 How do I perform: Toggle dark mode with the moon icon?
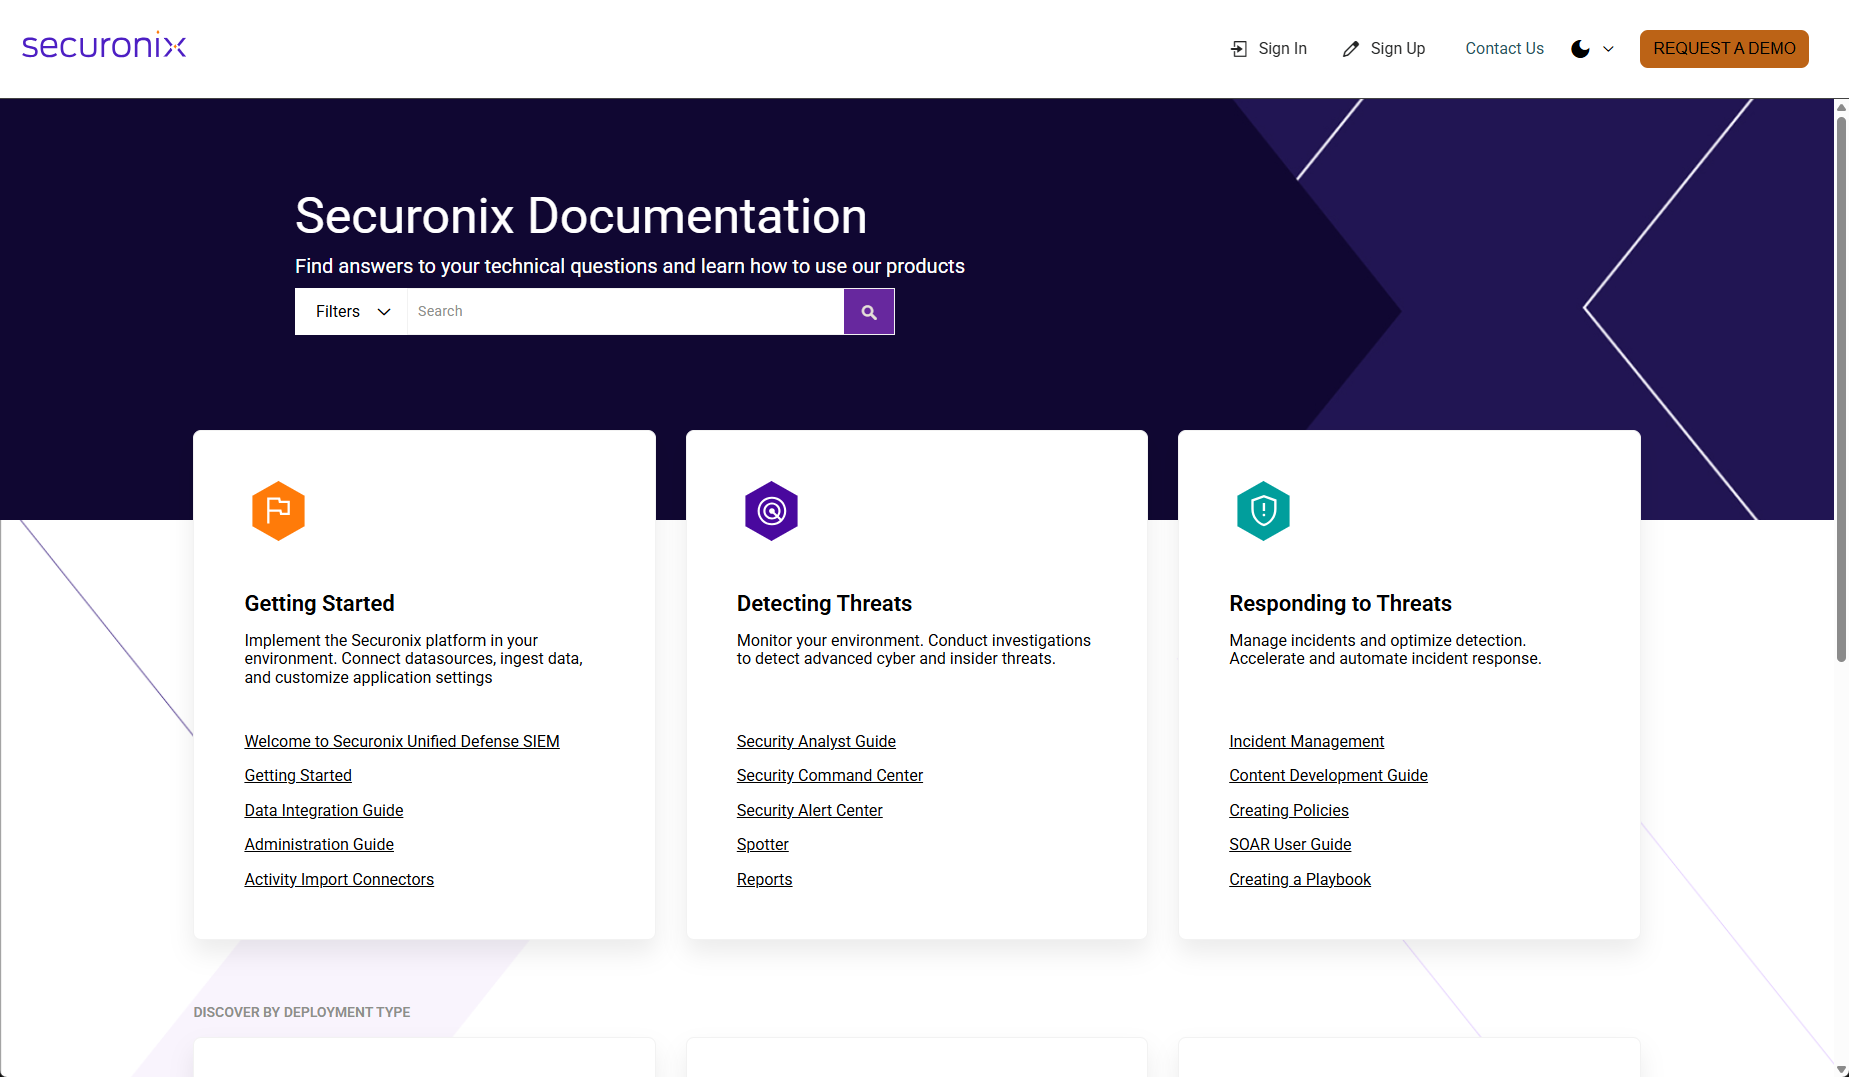click(x=1580, y=49)
